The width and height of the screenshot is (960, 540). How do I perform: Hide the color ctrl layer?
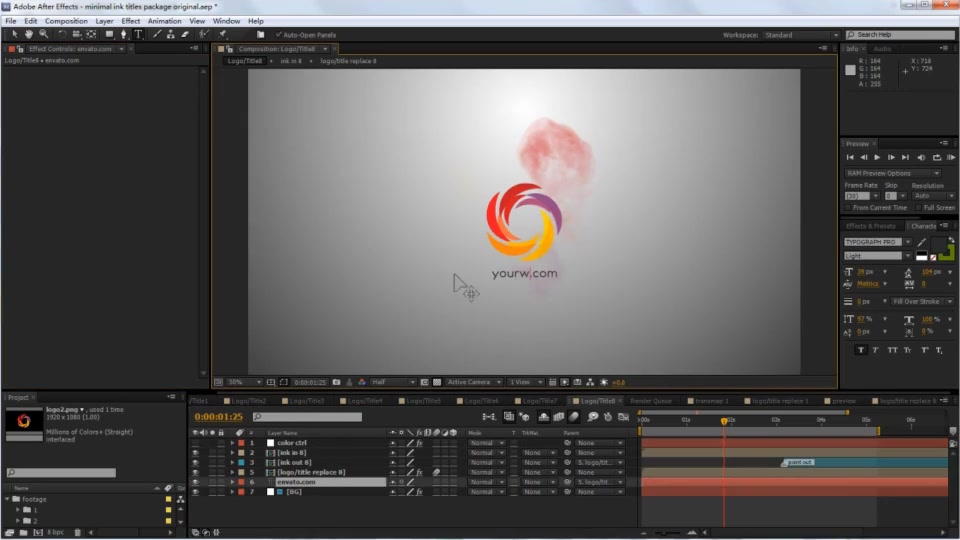[195, 443]
